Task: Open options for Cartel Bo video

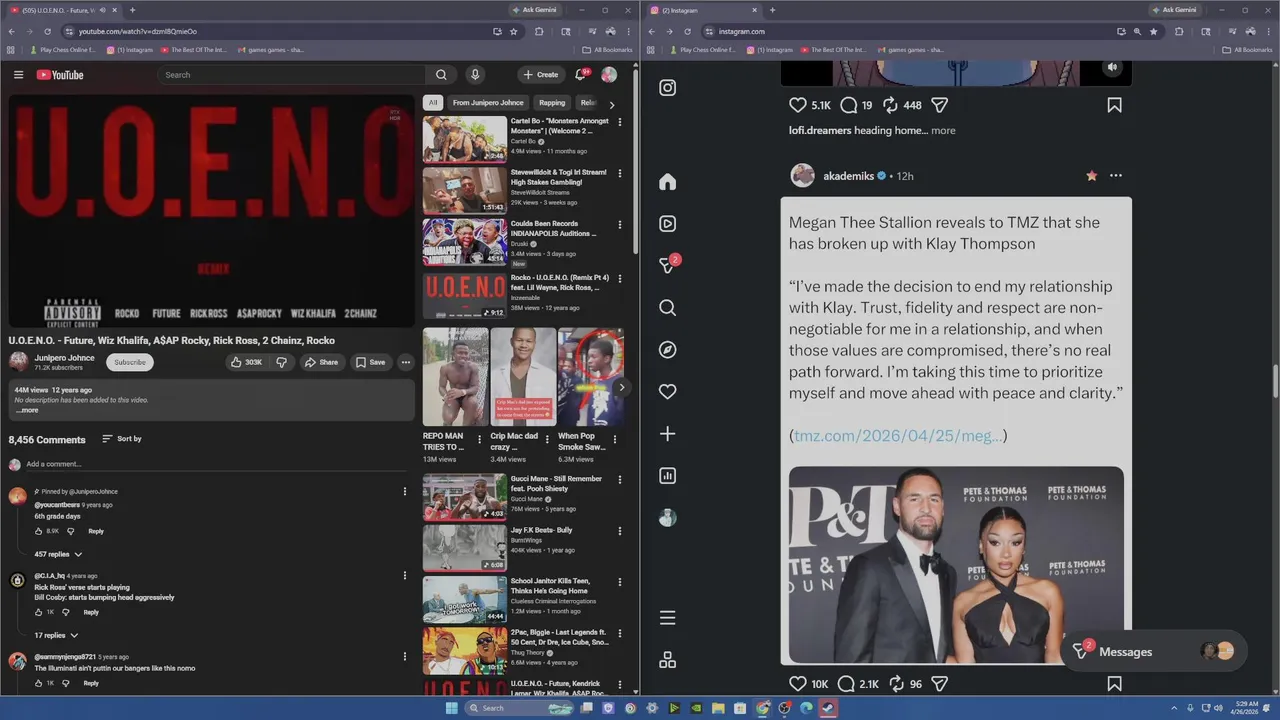Action: [620, 122]
